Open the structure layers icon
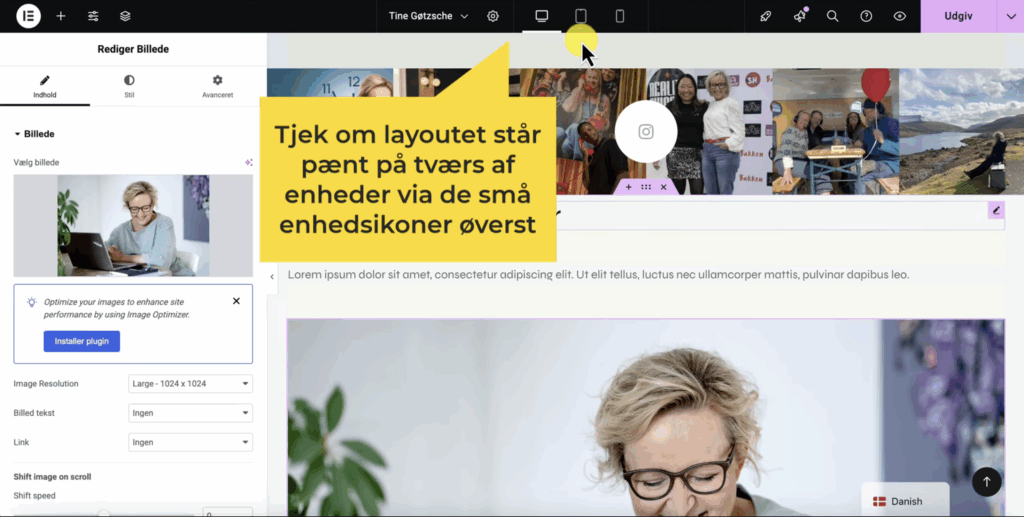The height and width of the screenshot is (517, 1024). pyautogui.click(x=125, y=16)
